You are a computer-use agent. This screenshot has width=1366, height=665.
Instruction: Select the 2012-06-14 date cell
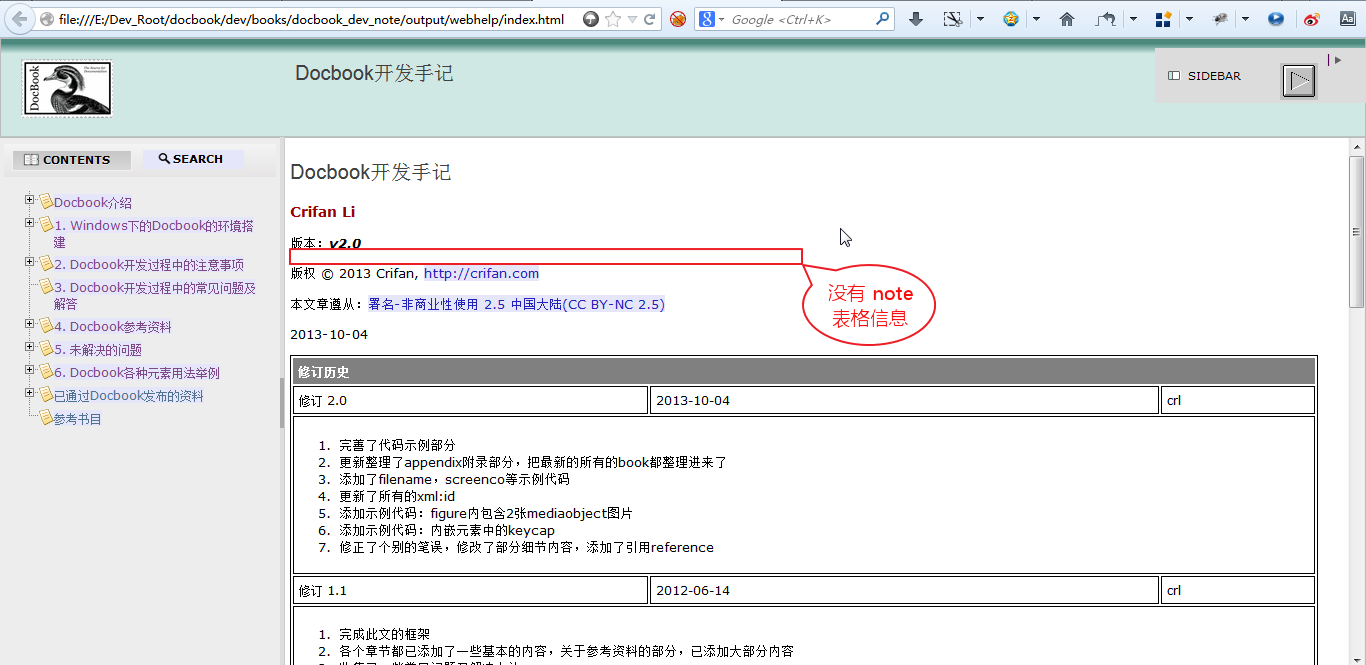(x=904, y=590)
